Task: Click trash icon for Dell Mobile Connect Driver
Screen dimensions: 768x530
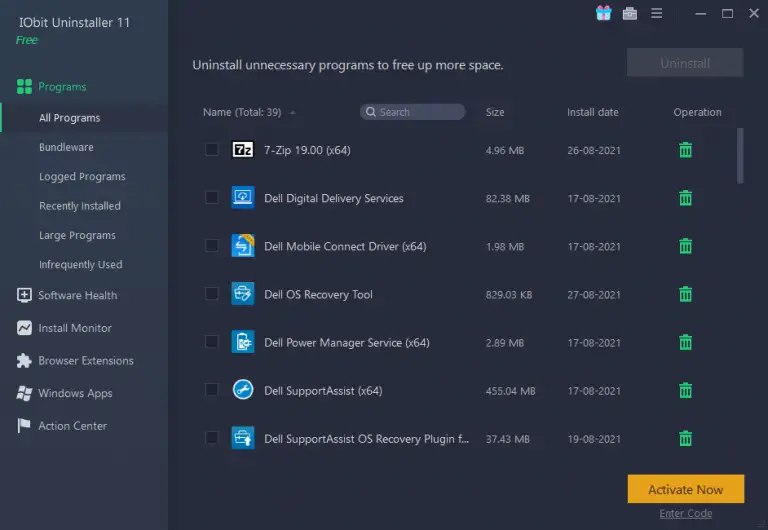Action: [x=686, y=246]
